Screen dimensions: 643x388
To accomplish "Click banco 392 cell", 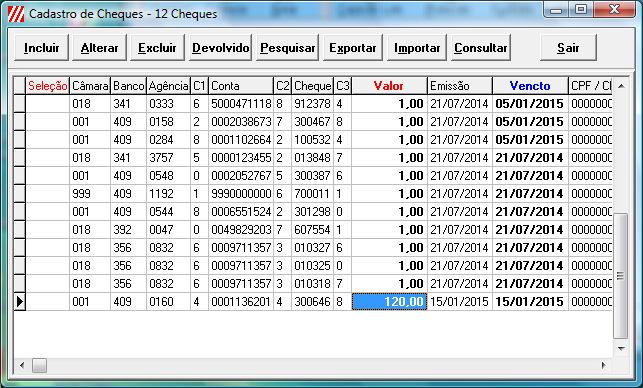I will coord(128,230).
